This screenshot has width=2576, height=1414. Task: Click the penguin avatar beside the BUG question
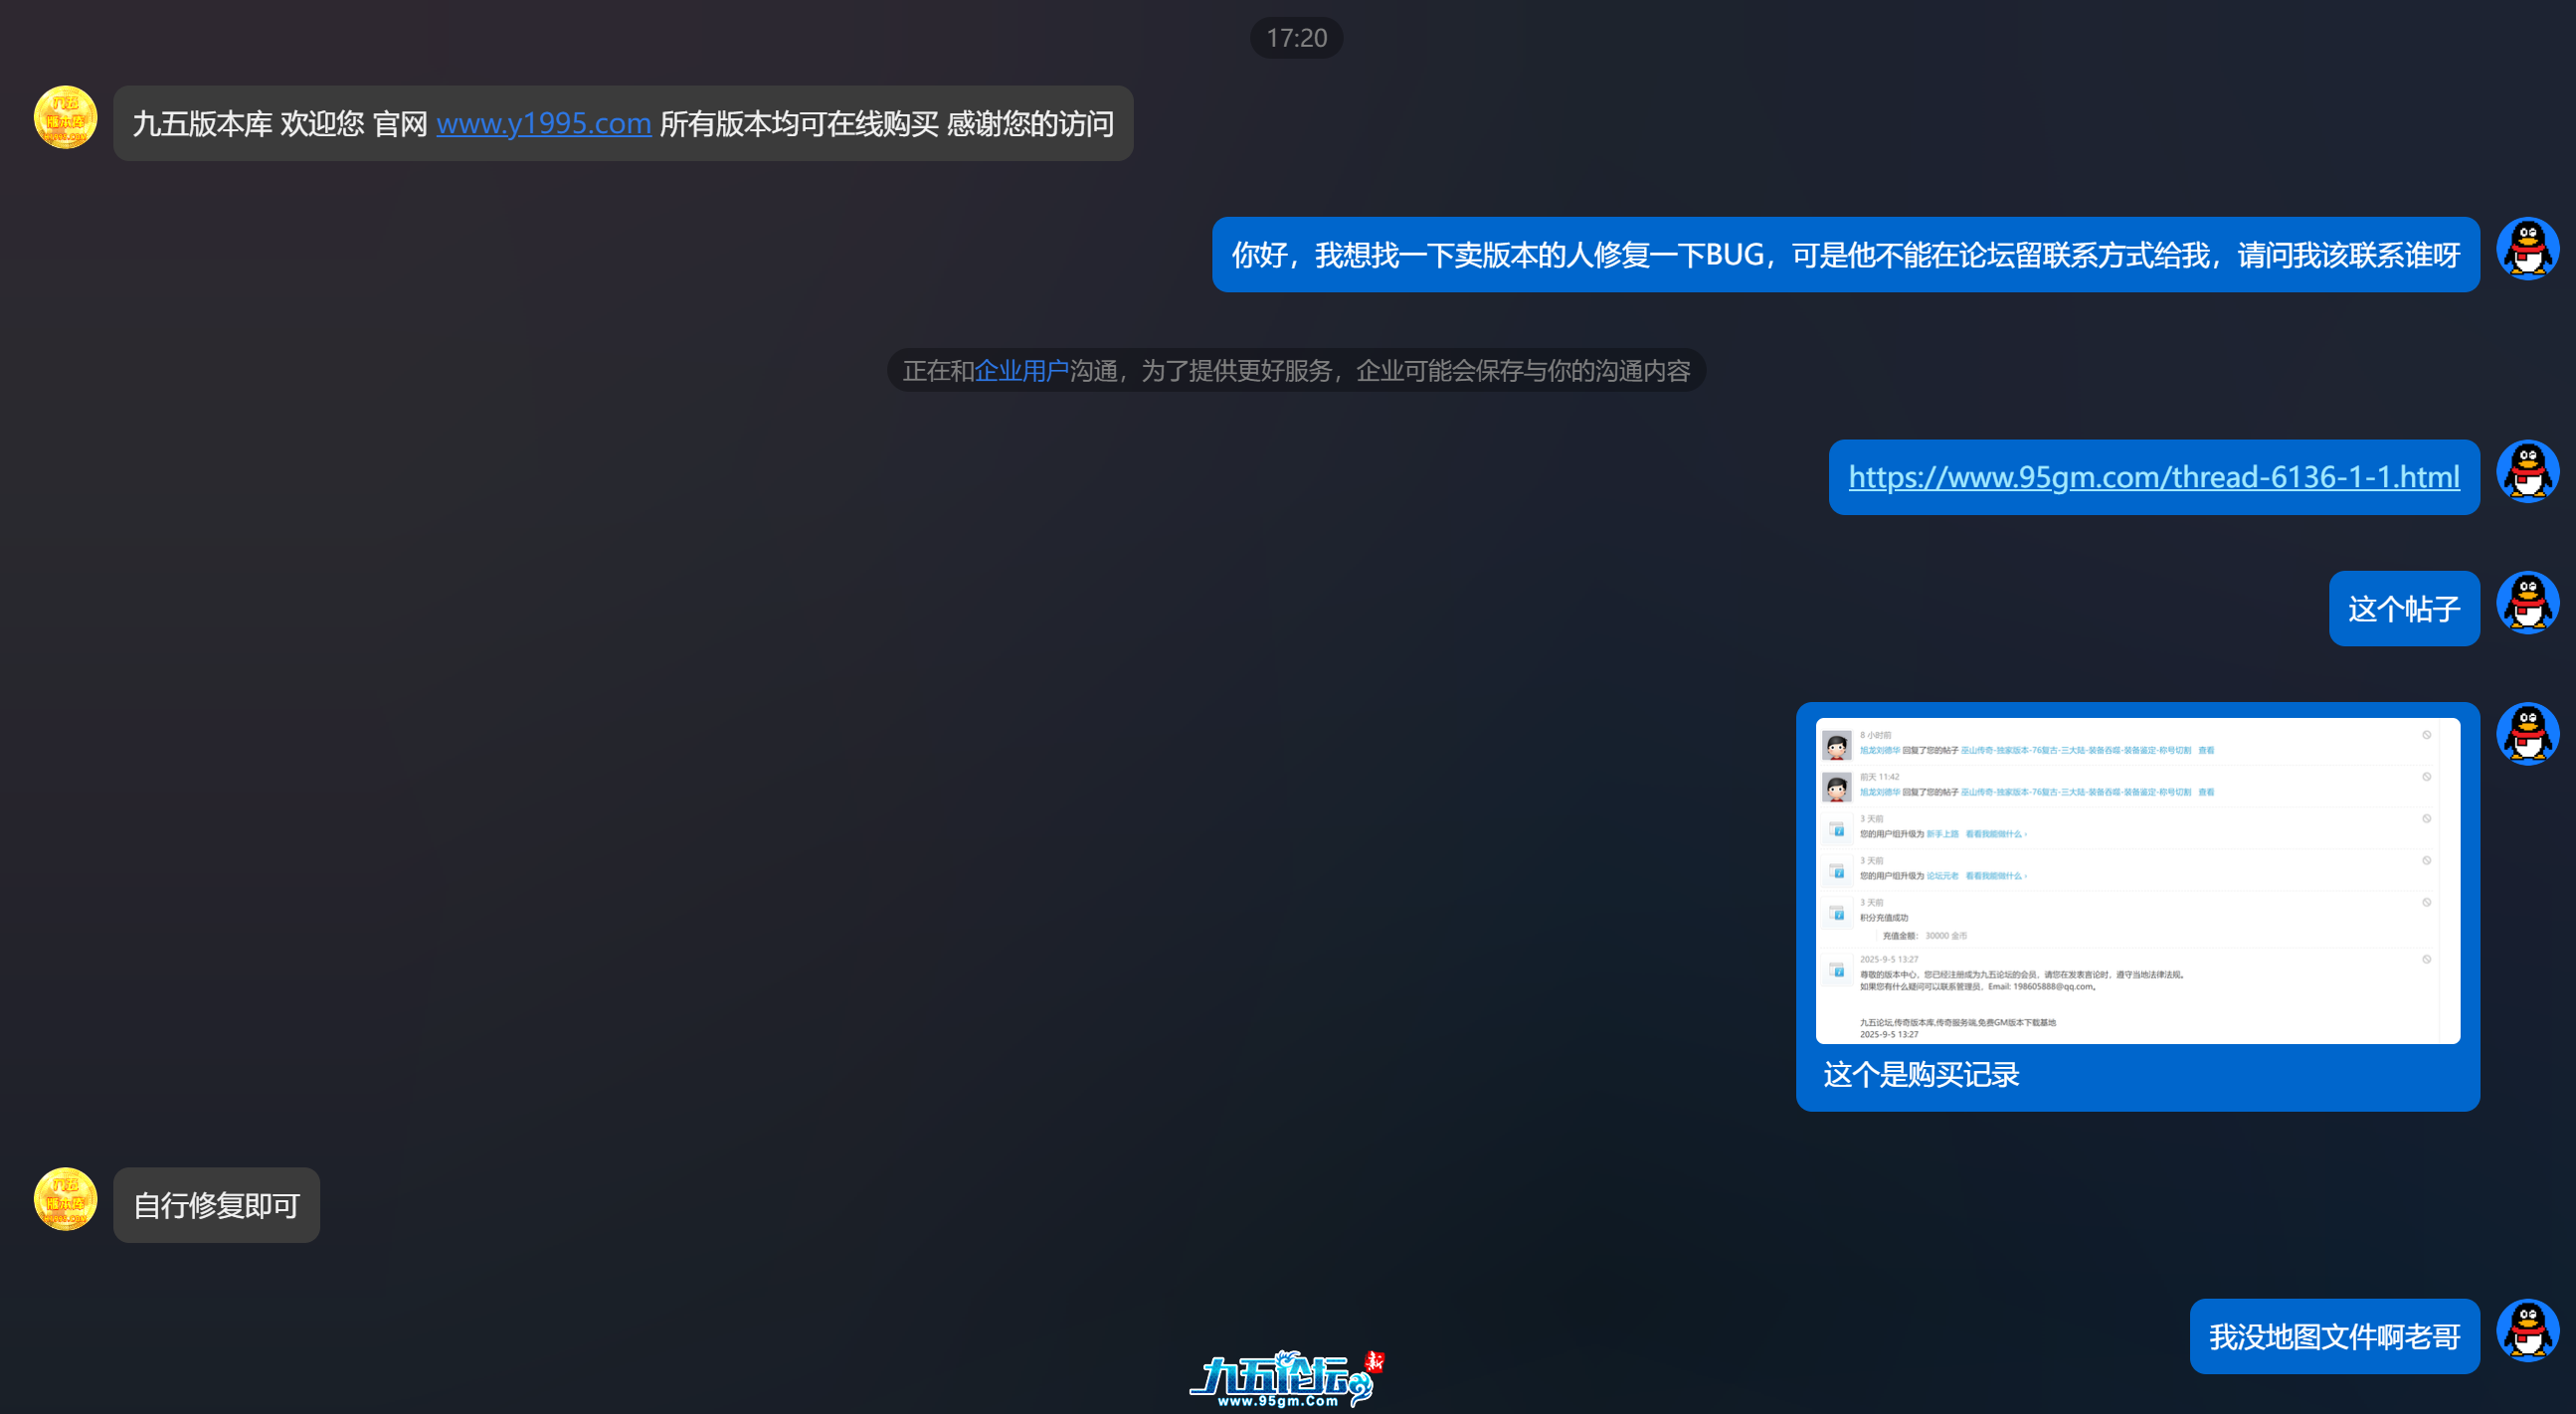pyautogui.click(x=2527, y=249)
